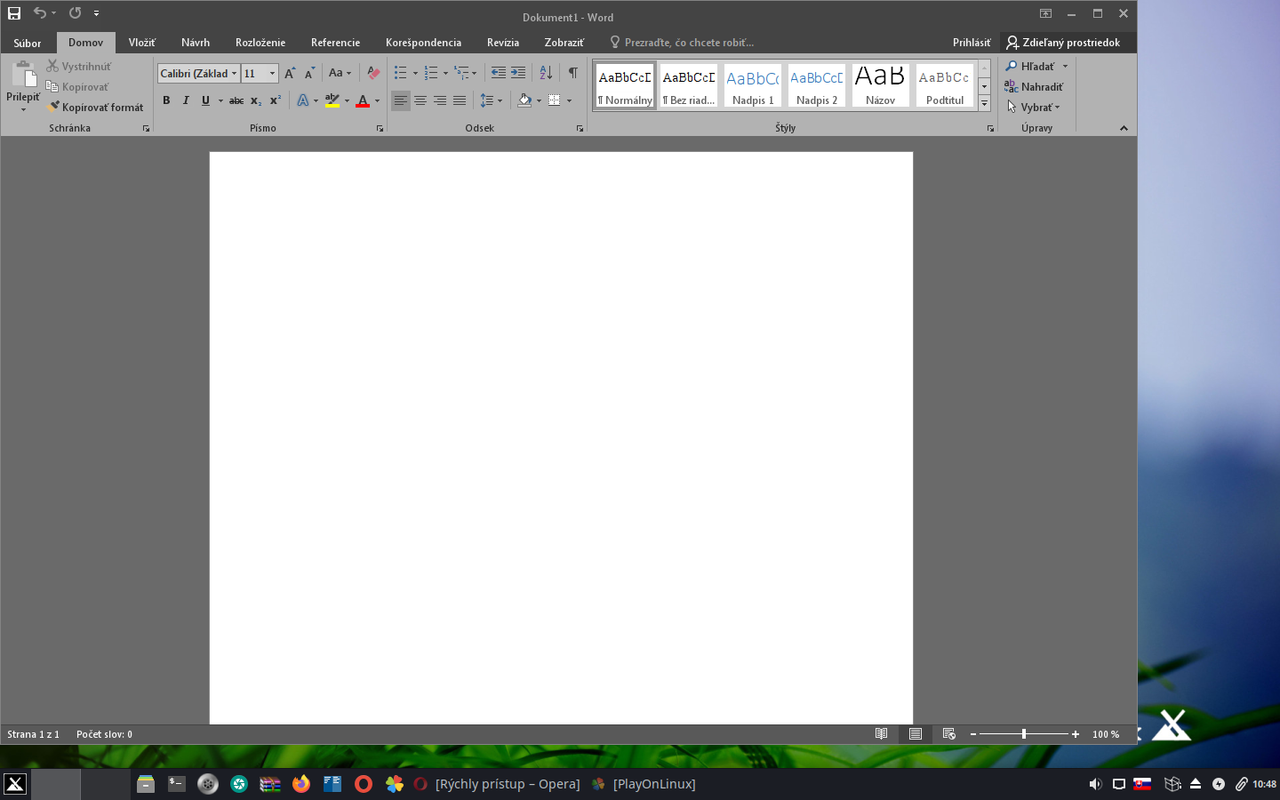The width and height of the screenshot is (1280, 800).
Task: Open the Súbor tab
Action: tap(27, 43)
